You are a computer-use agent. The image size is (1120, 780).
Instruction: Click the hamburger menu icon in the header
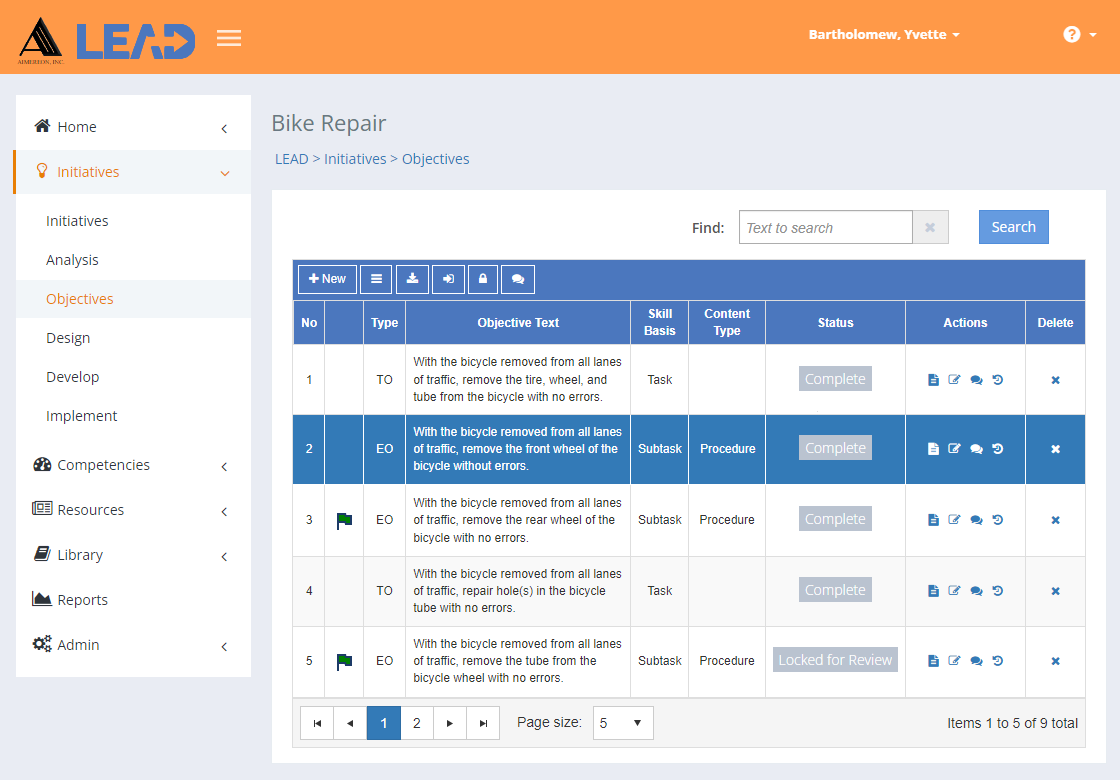[x=229, y=38]
